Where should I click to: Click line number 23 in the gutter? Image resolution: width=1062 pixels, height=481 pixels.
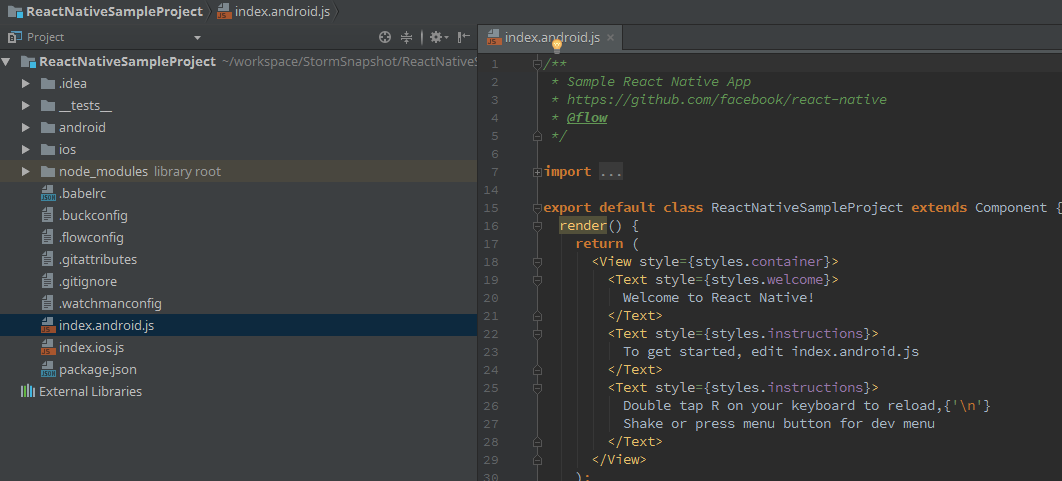click(x=491, y=352)
